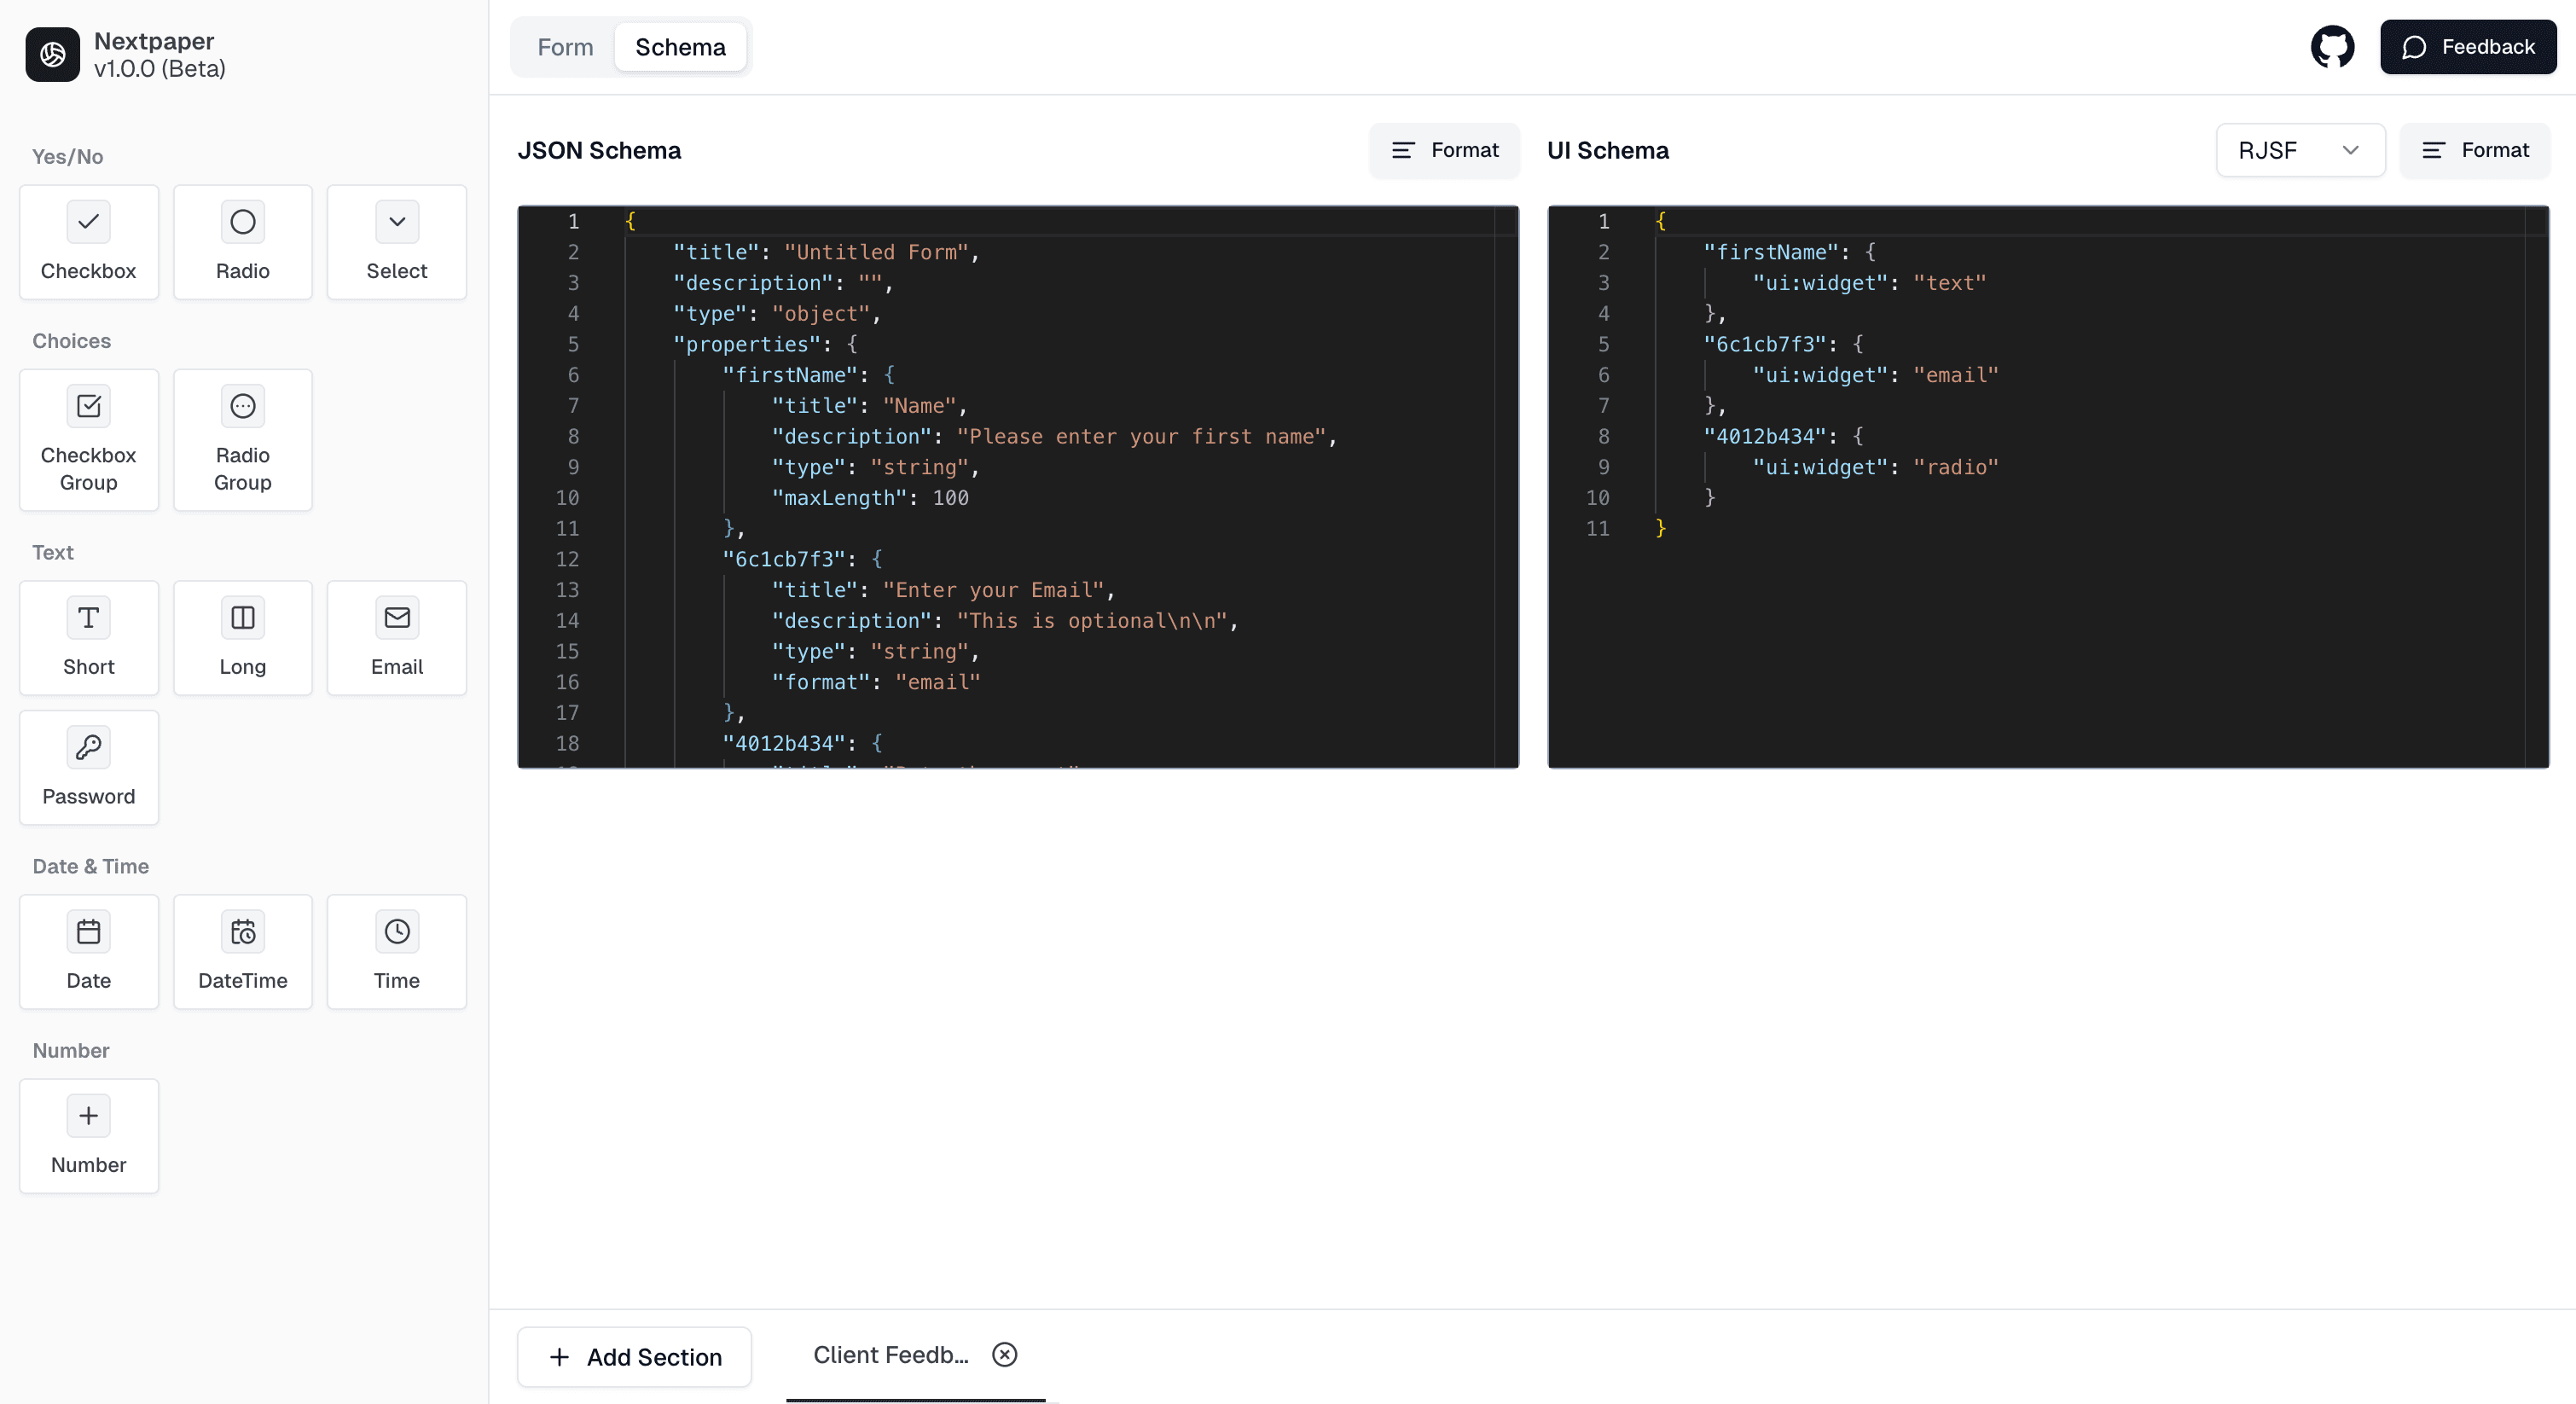Open the RJSF schema type dropdown
The image size is (2576, 1404).
tap(2300, 150)
